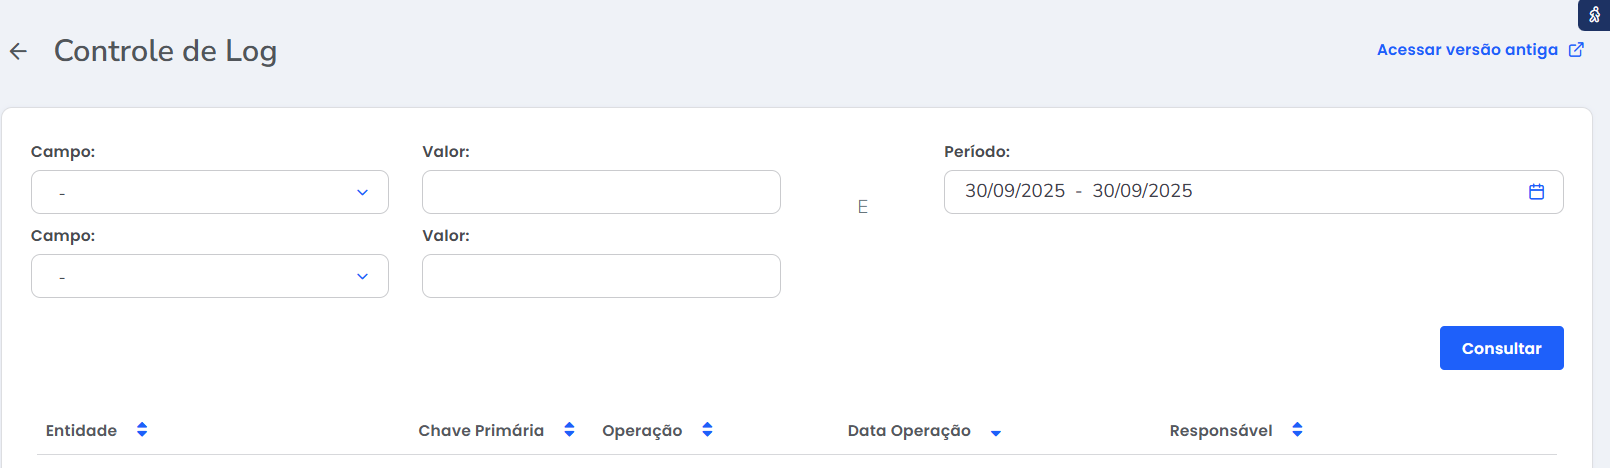The image size is (1610, 468).
Task: Click the back arrow beside Controle de Log
Action: coord(18,51)
